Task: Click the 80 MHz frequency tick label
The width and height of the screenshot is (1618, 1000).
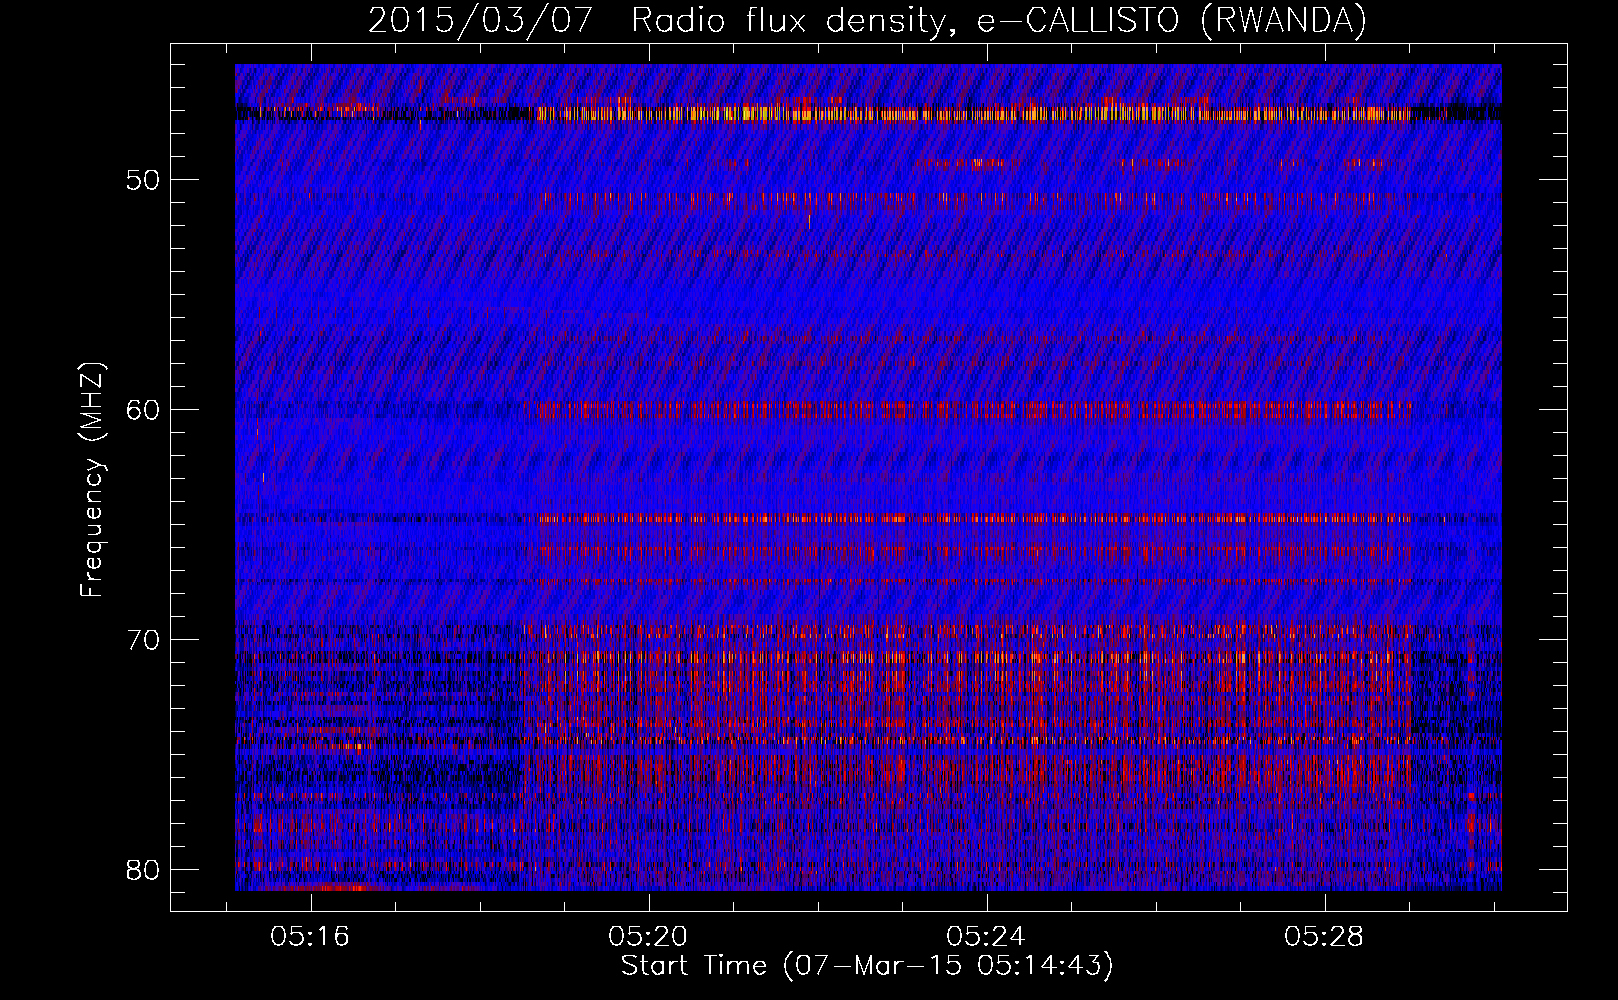Action: [144, 870]
